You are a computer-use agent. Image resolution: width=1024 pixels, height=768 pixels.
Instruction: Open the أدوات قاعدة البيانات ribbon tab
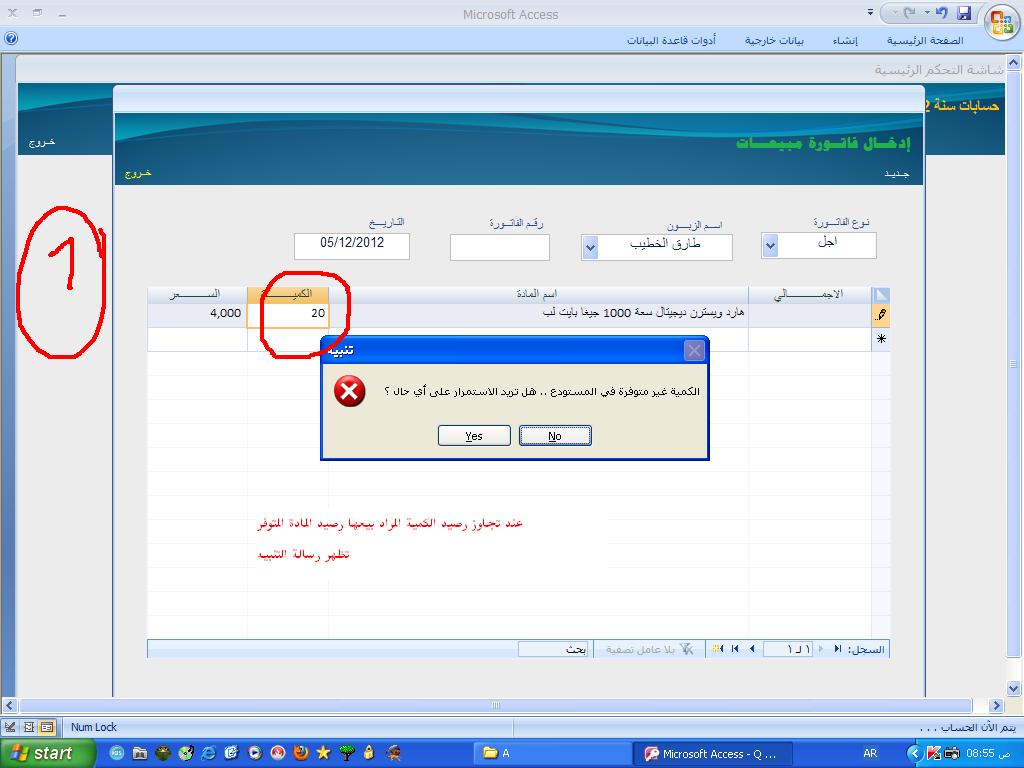[x=671, y=40]
